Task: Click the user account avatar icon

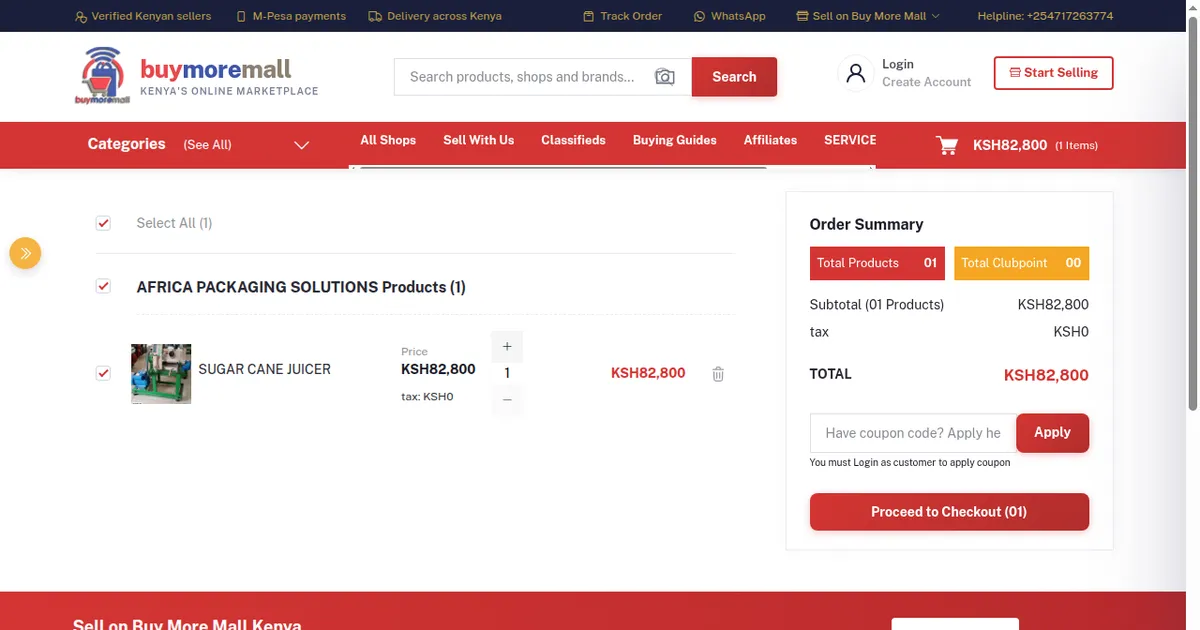Action: (855, 73)
